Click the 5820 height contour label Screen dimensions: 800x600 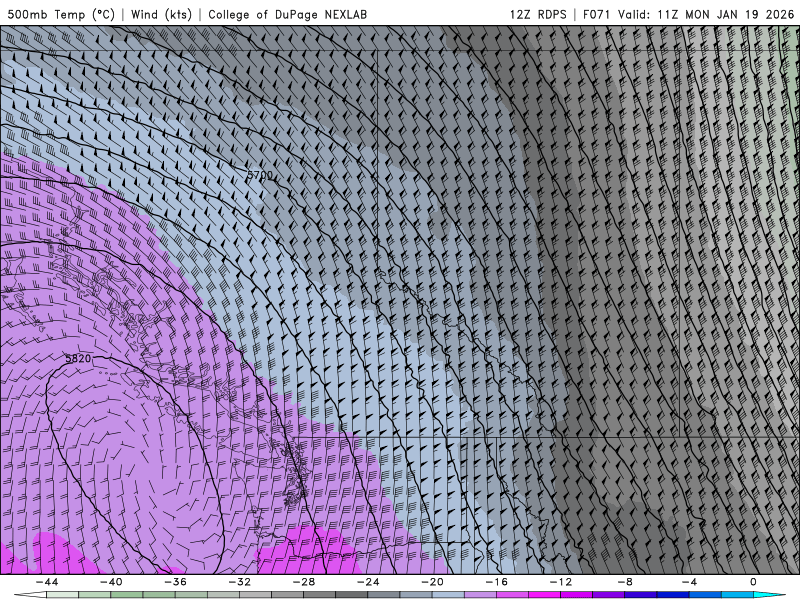click(78, 359)
